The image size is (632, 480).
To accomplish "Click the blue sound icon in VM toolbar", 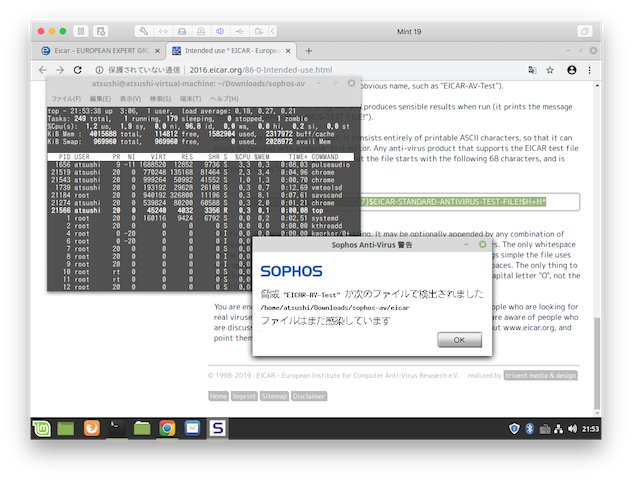I will [x=220, y=31].
